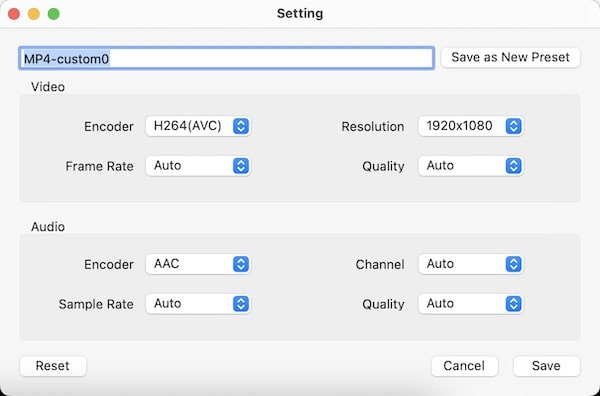
Task: Open the video Encoder dropdown showing H264(AVC)
Action: tap(198, 126)
